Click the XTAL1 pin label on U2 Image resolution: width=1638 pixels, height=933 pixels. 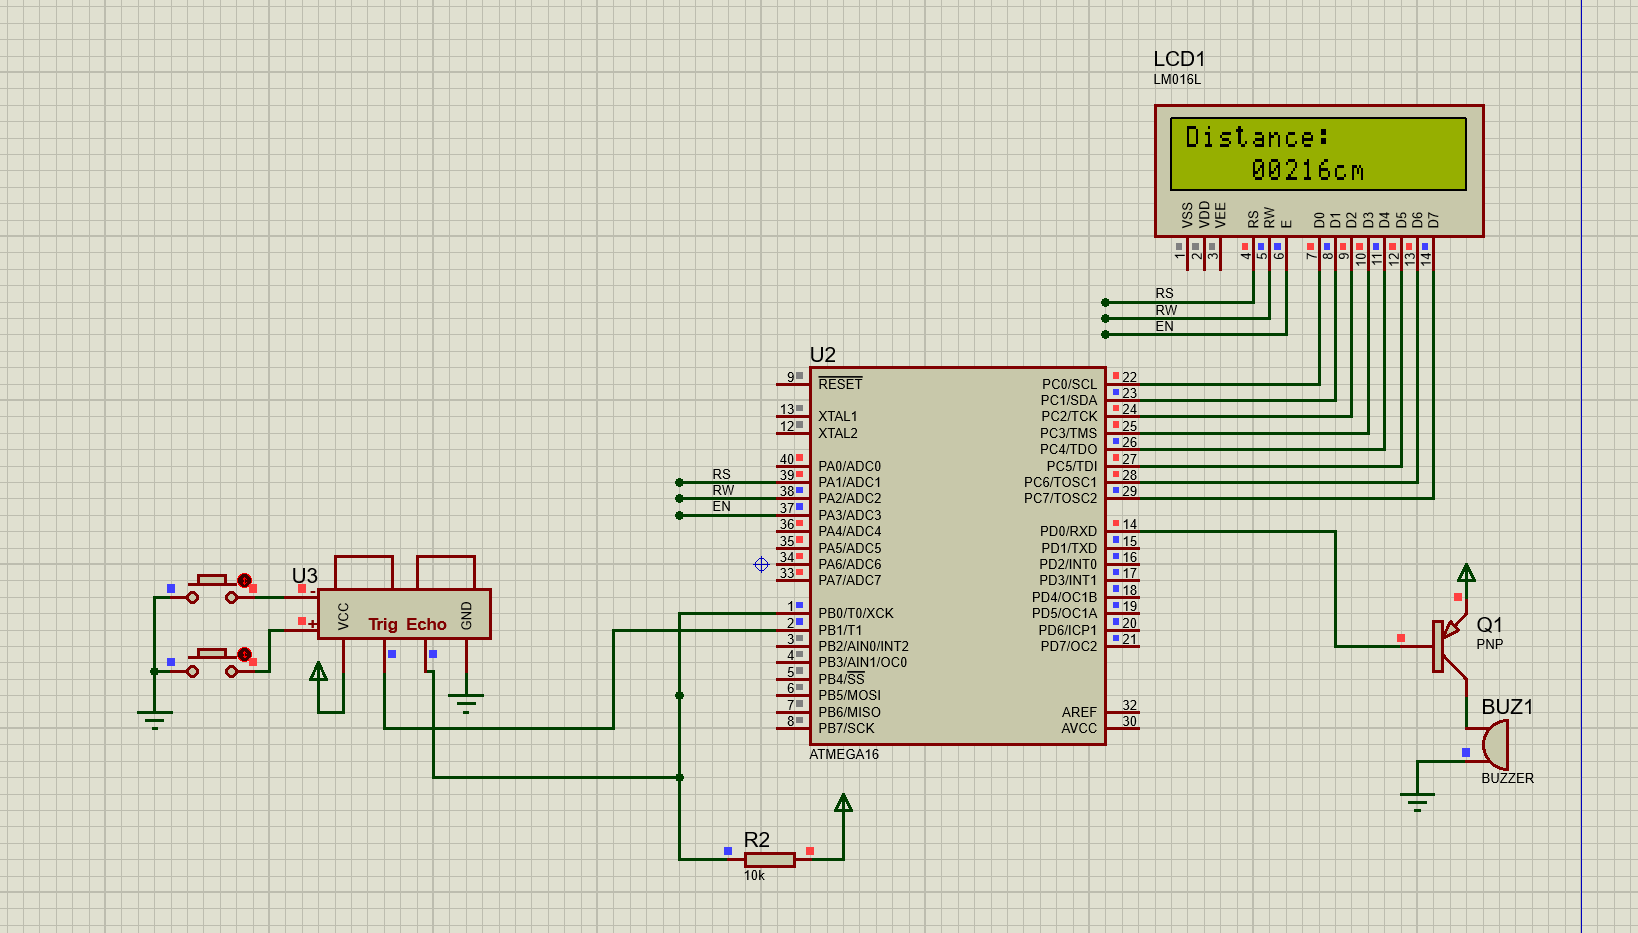coord(838,417)
